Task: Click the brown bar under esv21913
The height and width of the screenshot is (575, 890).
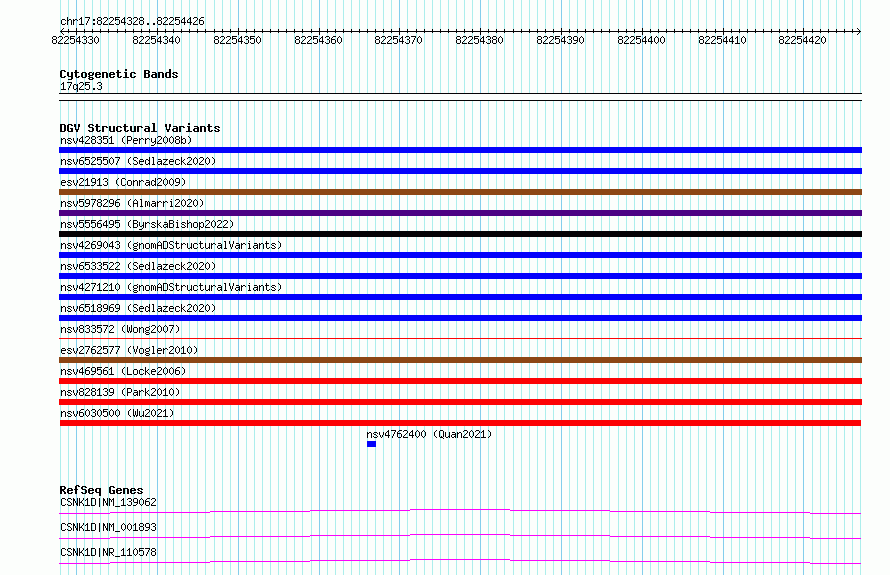Action: (460, 192)
